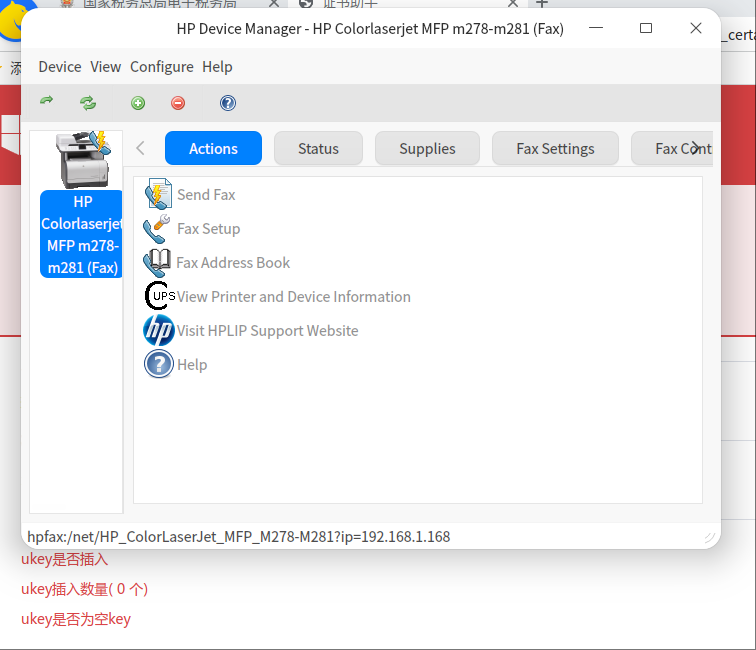756x650 pixels.
Task: Close the 证书助手 browser tab
Action: pyautogui.click(x=513, y=4)
